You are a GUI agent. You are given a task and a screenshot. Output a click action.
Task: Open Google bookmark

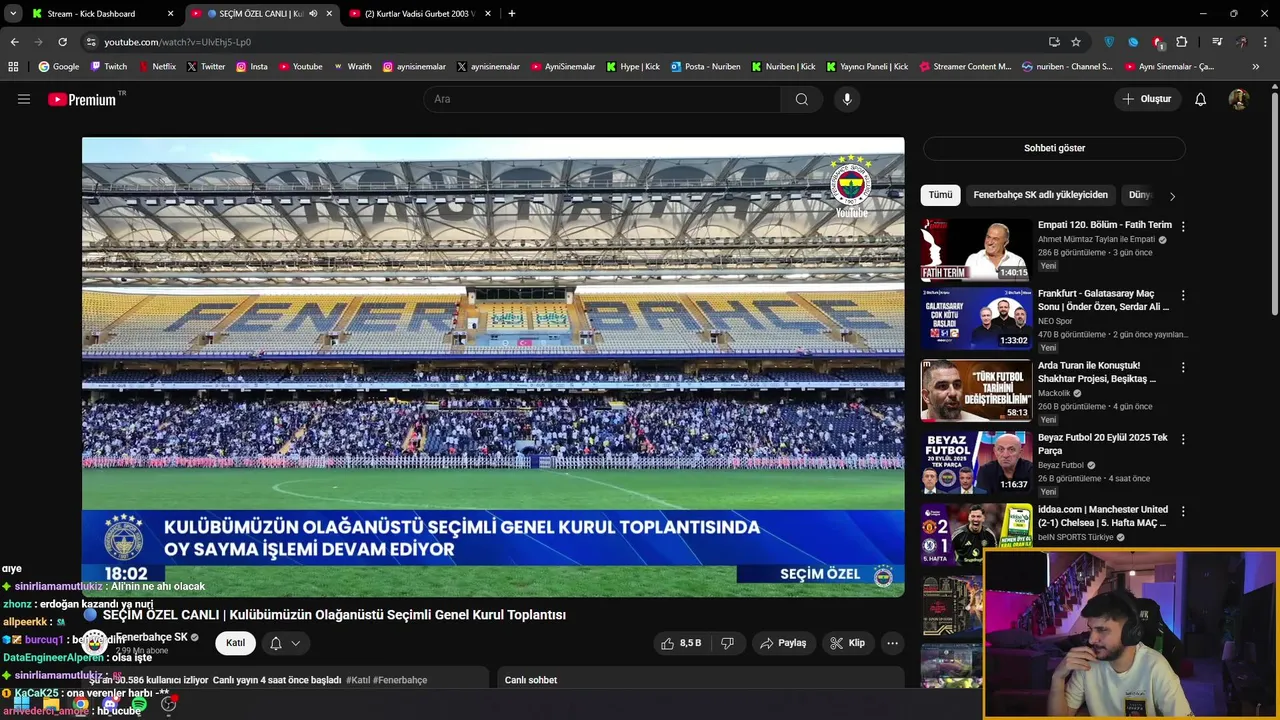(x=59, y=66)
